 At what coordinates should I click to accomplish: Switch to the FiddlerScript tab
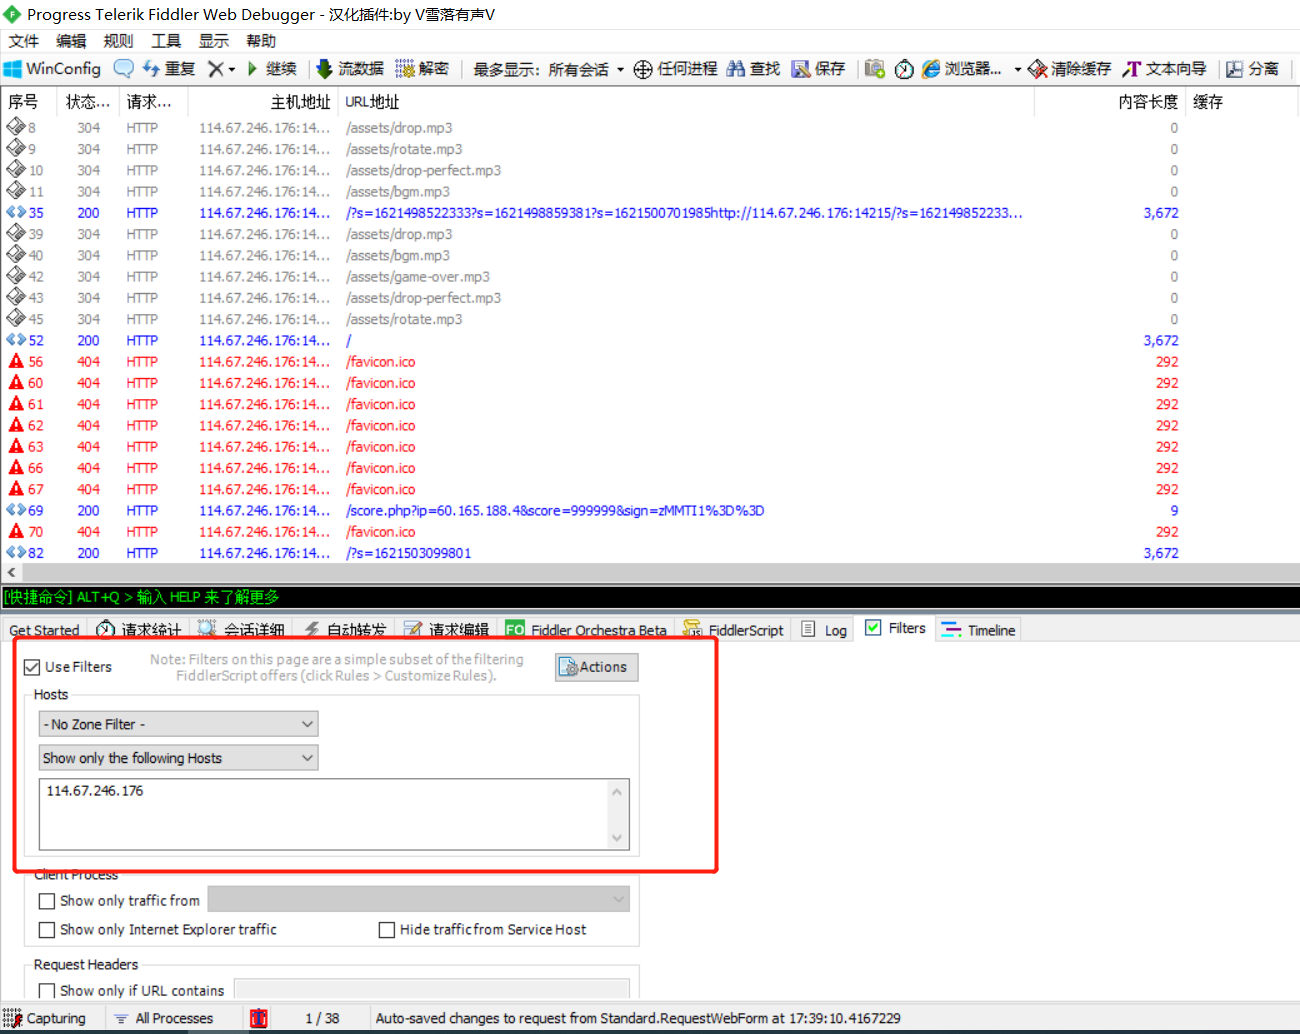coord(734,630)
